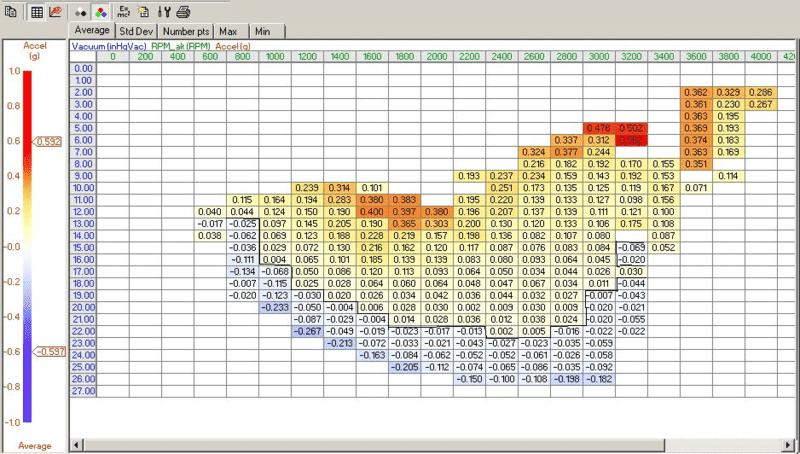
Task: Select the Max tab
Action: (x=228, y=31)
